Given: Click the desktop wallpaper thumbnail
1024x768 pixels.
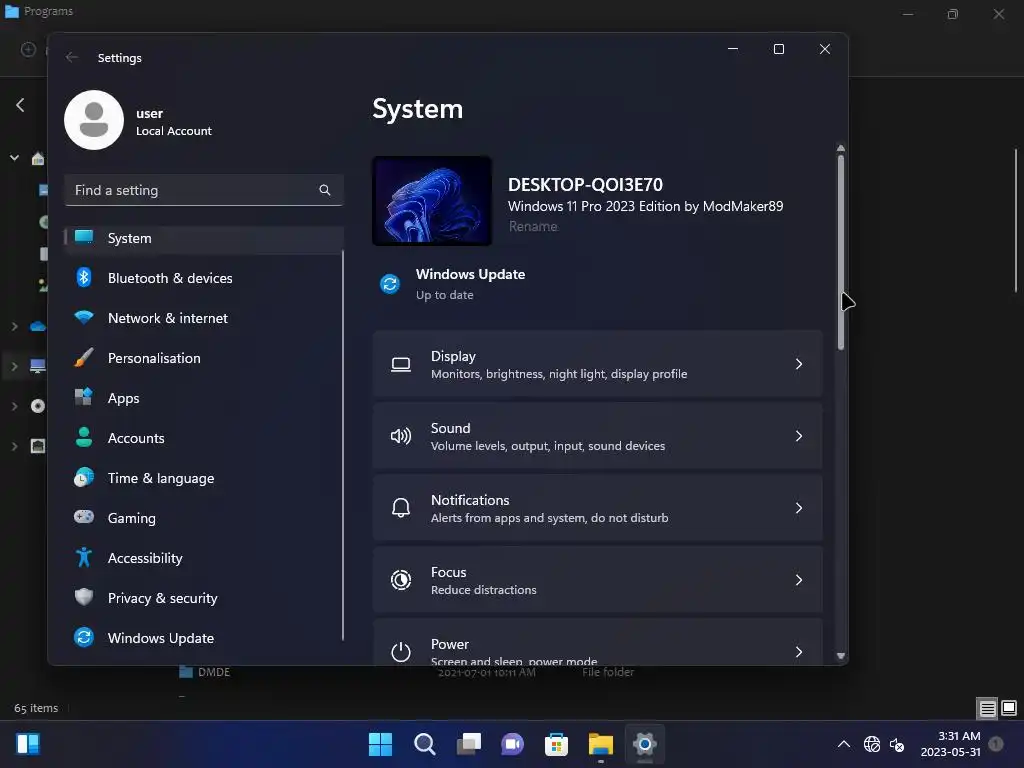Looking at the screenshot, I should (432, 201).
